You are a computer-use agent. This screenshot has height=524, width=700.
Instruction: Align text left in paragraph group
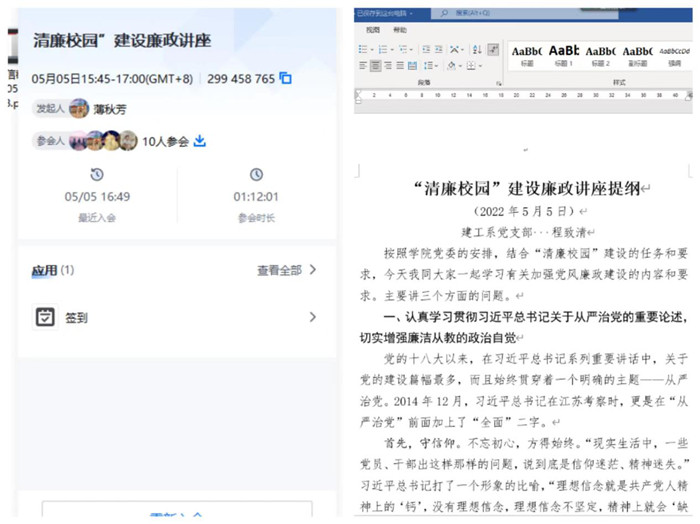tap(362, 66)
